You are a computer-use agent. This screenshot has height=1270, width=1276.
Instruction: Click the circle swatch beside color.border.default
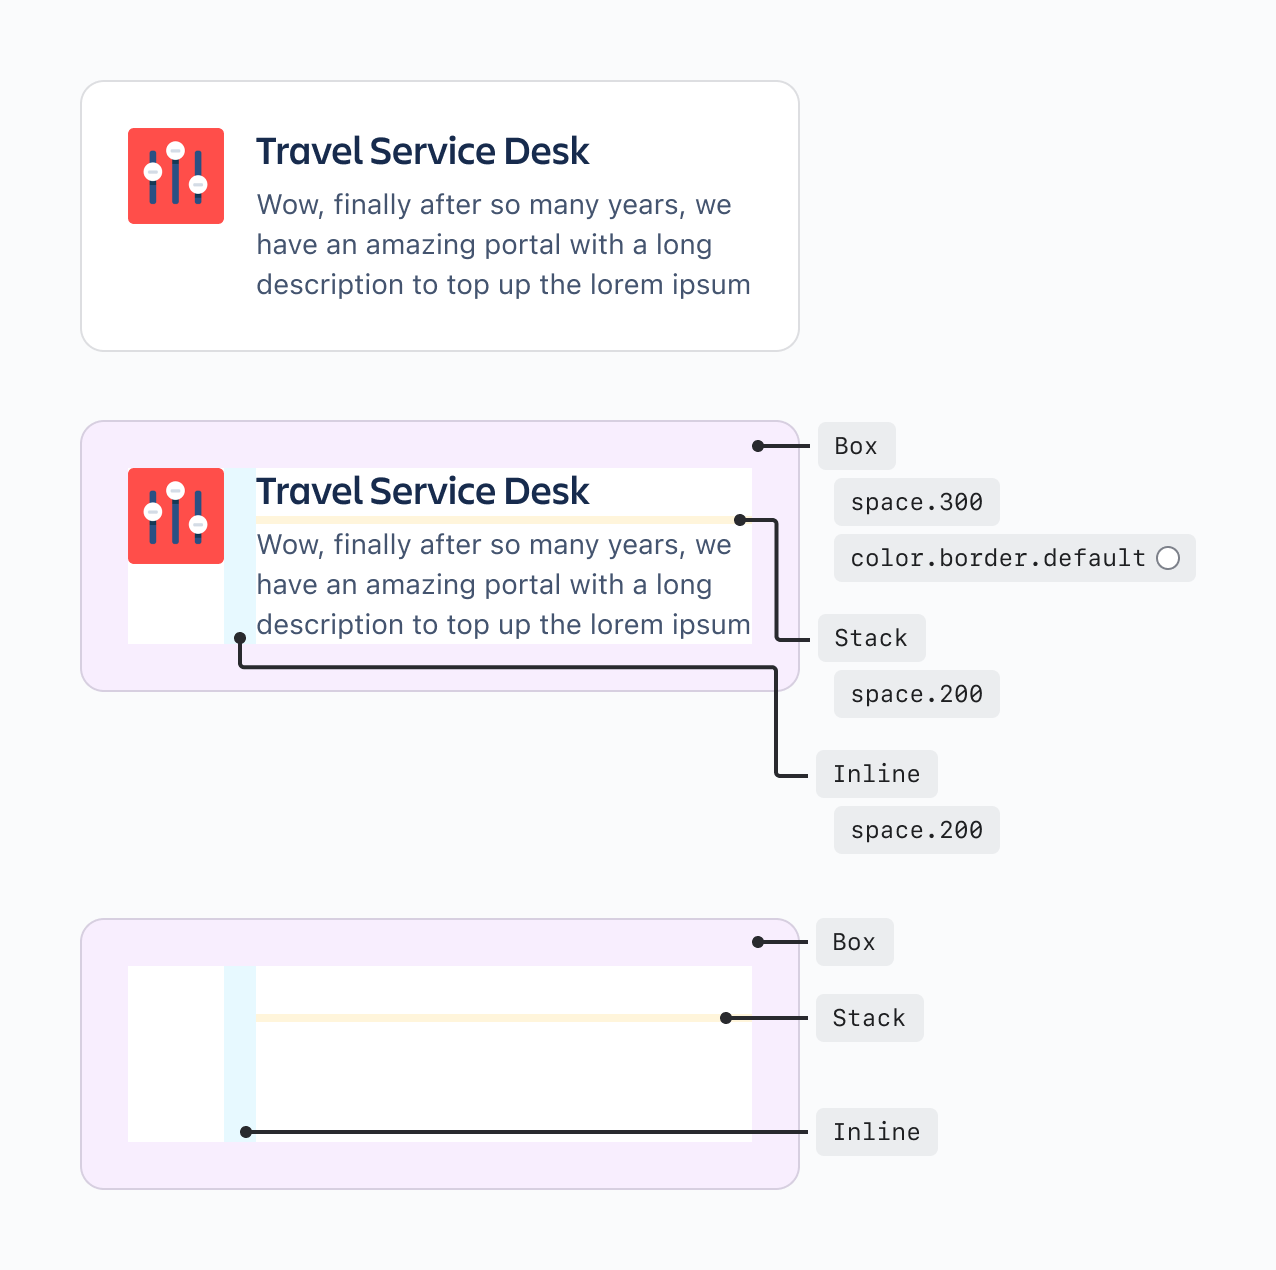pyautogui.click(x=1167, y=558)
